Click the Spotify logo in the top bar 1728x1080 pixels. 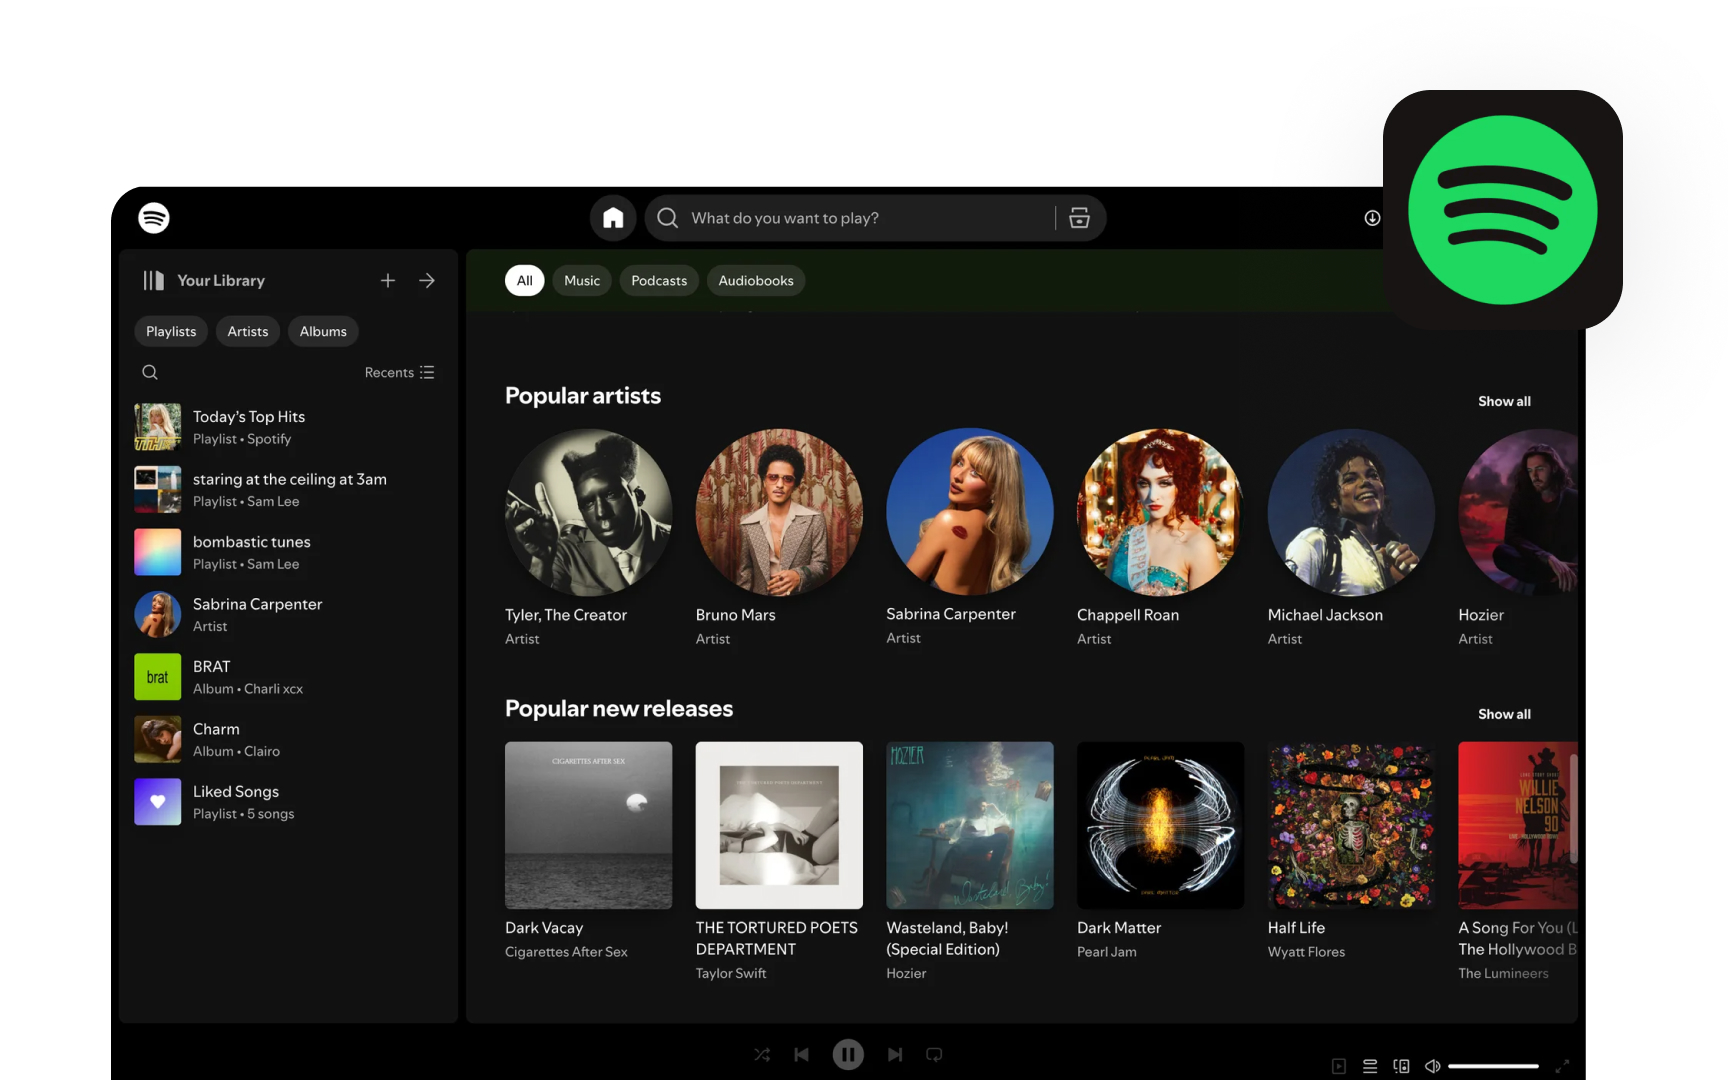pos(154,218)
